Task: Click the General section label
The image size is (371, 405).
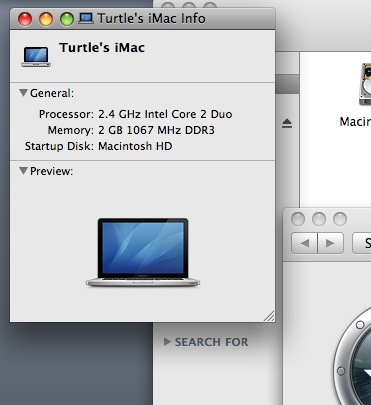Action: click(52, 93)
